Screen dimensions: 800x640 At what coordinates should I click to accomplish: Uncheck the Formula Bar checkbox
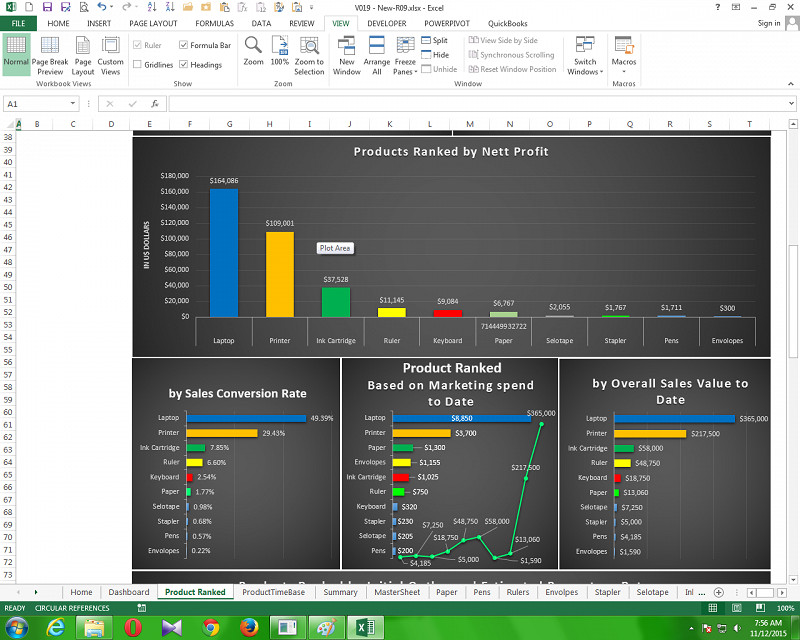click(184, 45)
